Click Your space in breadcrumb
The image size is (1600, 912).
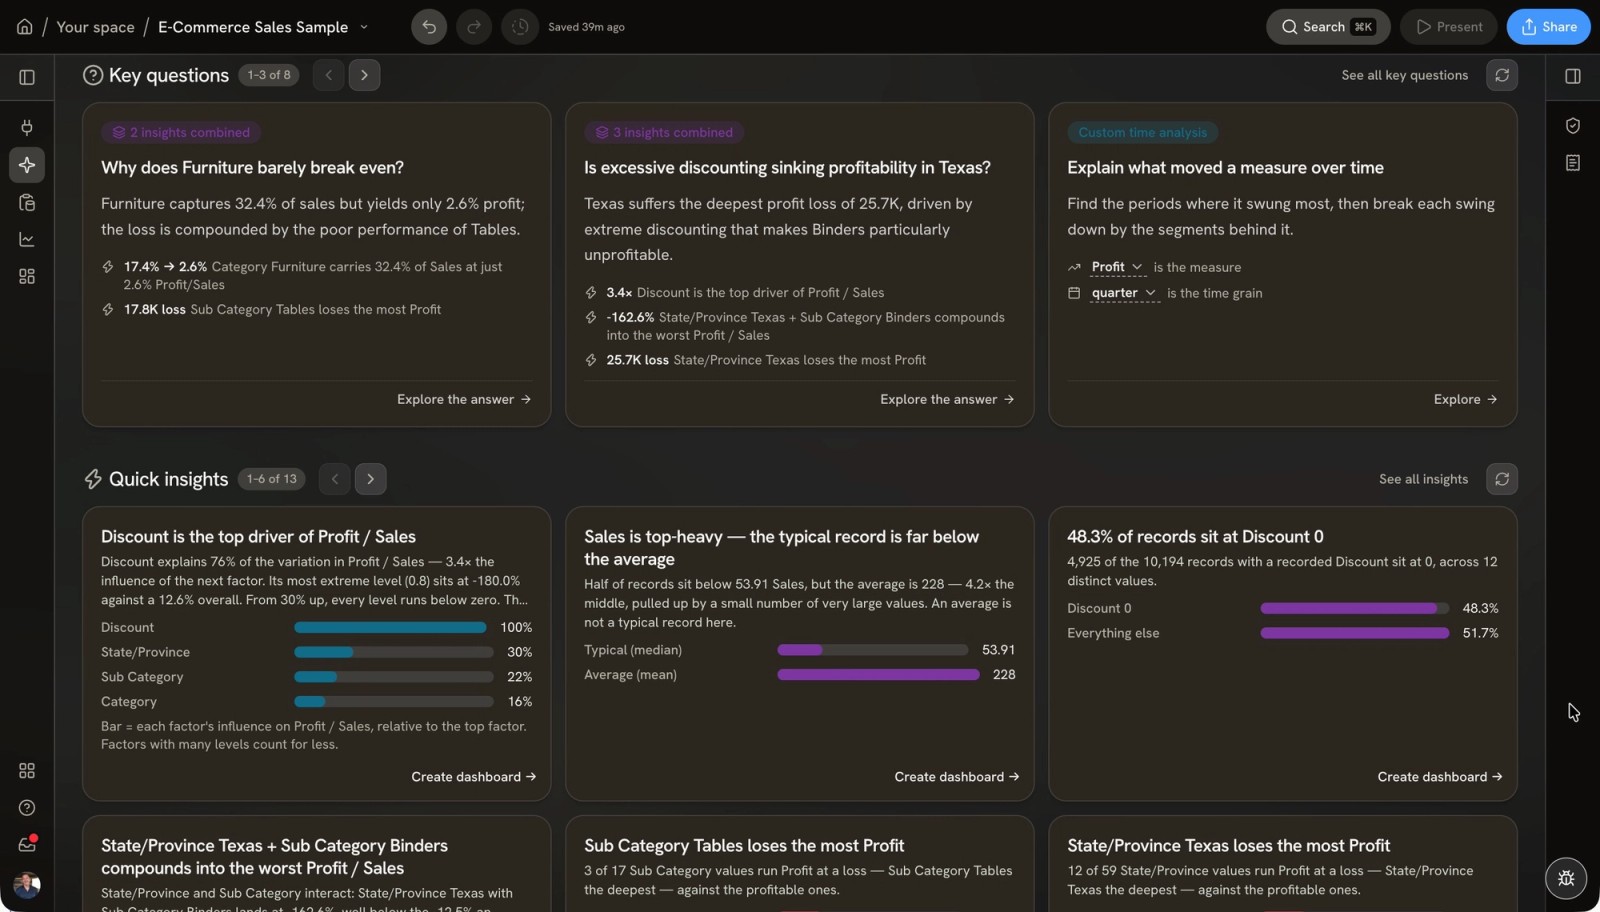pyautogui.click(x=95, y=27)
